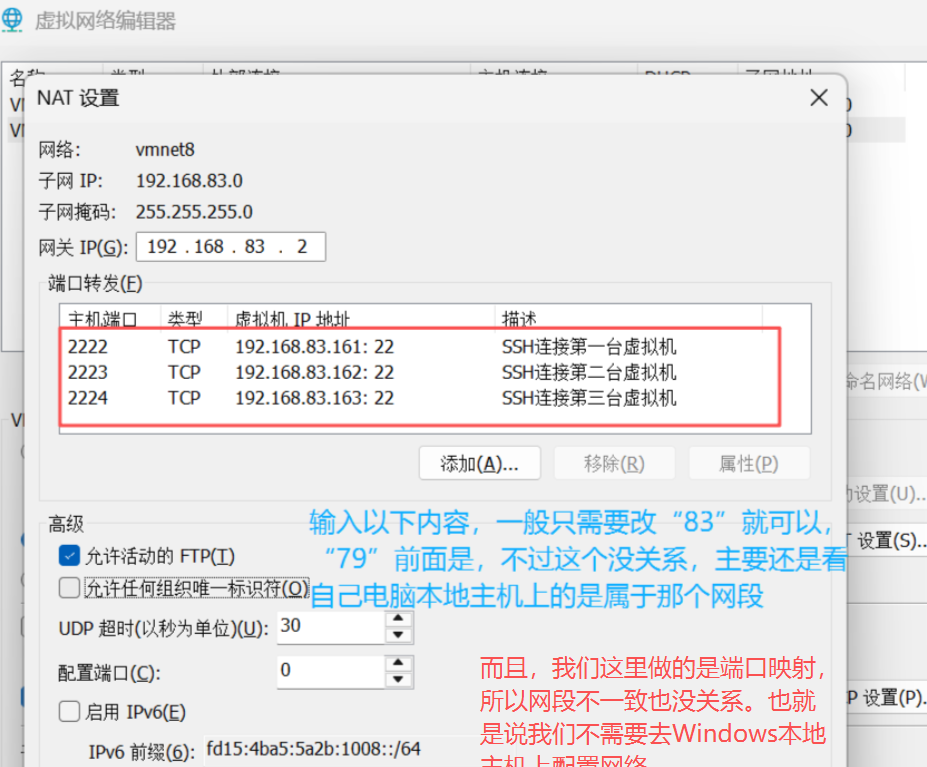Enable 允许任何组织唯一标识符 checkbox
The height and width of the screenshot is (767, 927).
coord(68,589)
